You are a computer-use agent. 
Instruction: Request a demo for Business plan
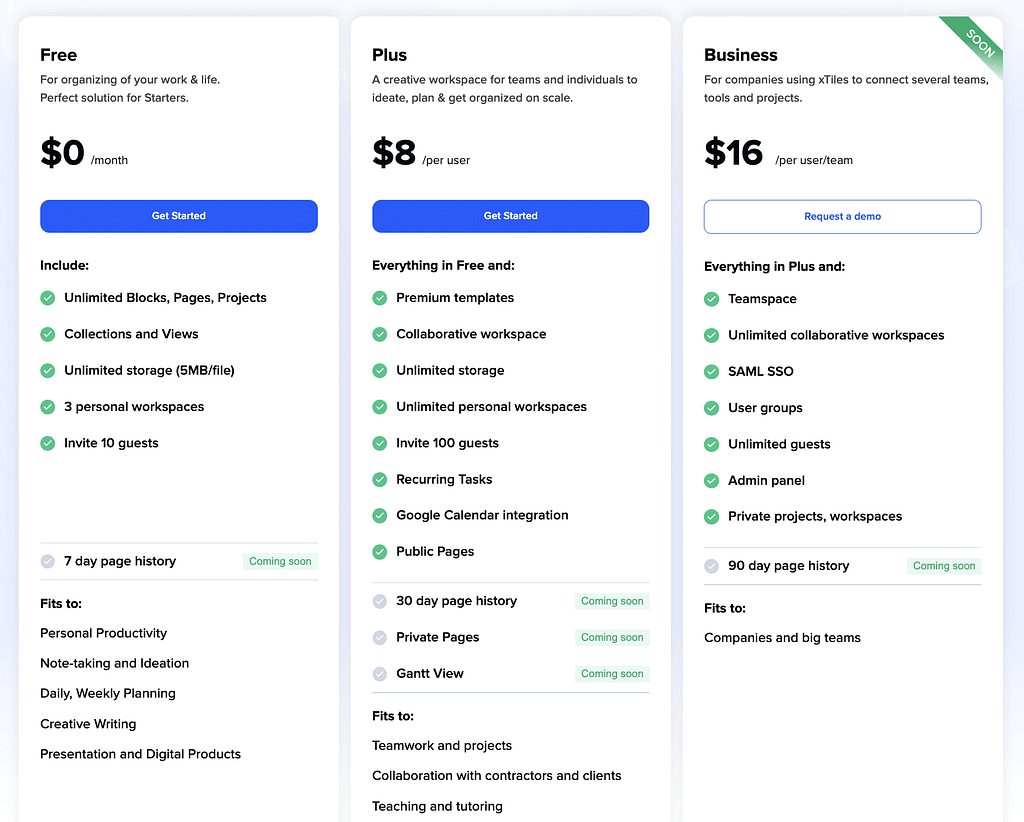coord(842,217)
